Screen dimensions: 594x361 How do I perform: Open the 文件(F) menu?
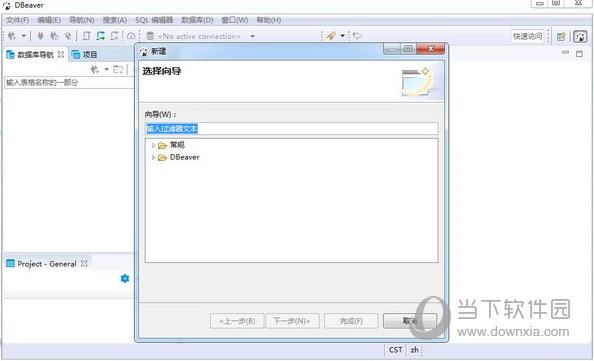point(18,20)
